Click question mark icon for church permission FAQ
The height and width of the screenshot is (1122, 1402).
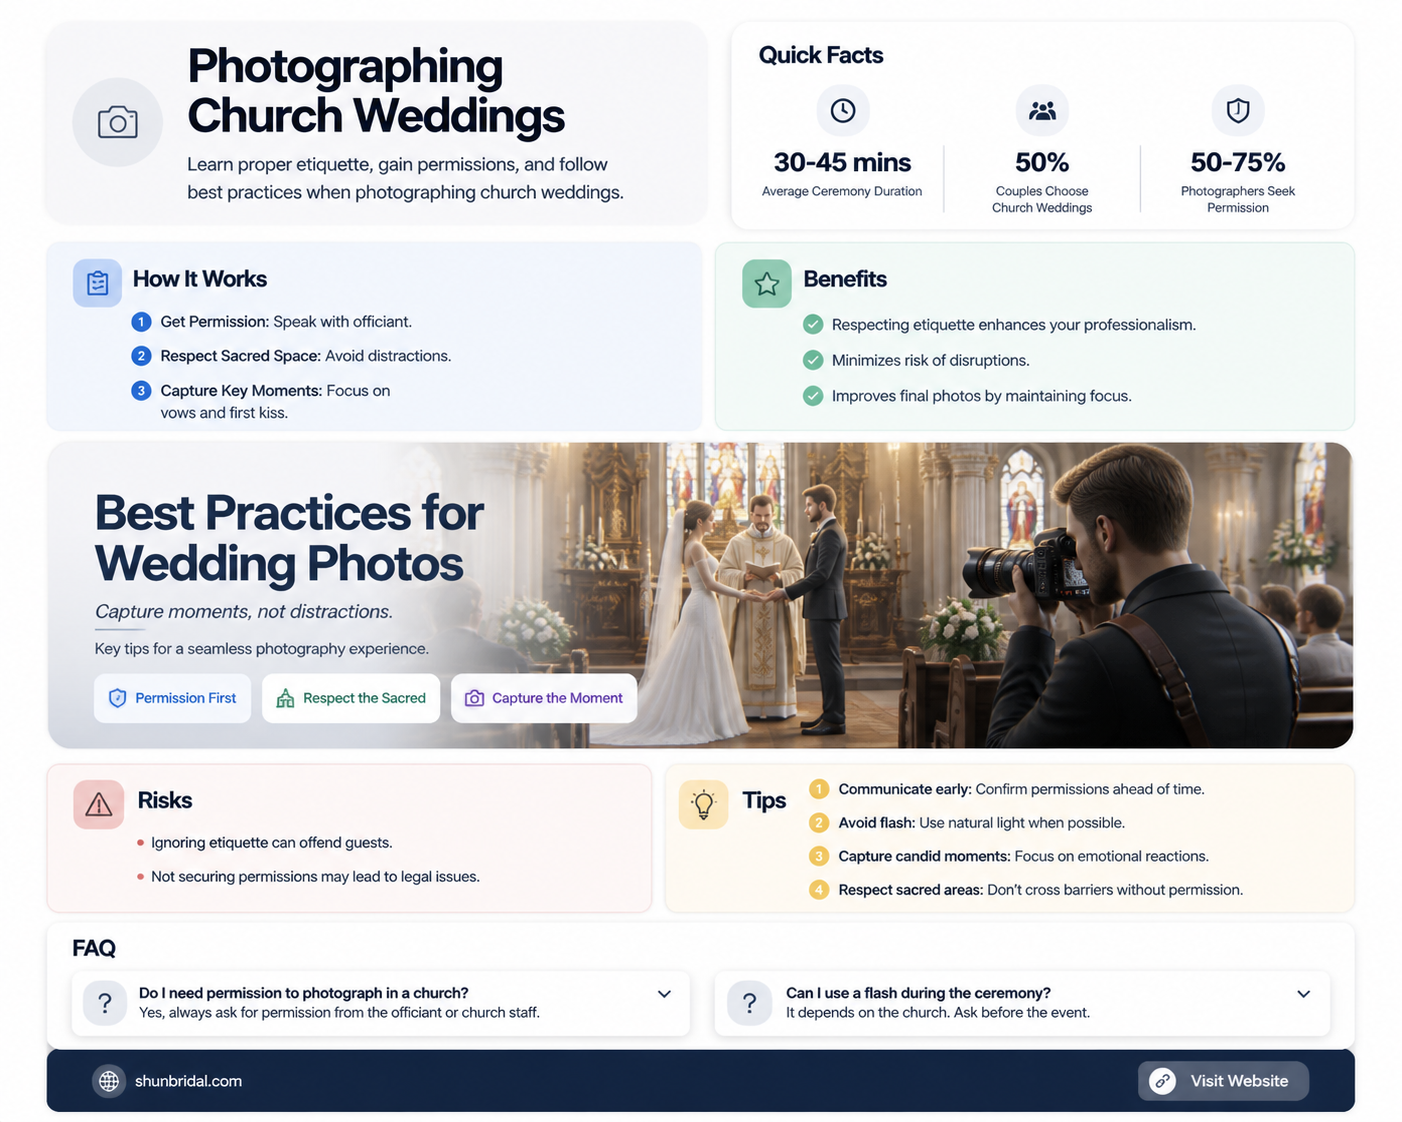point(105,1003)
